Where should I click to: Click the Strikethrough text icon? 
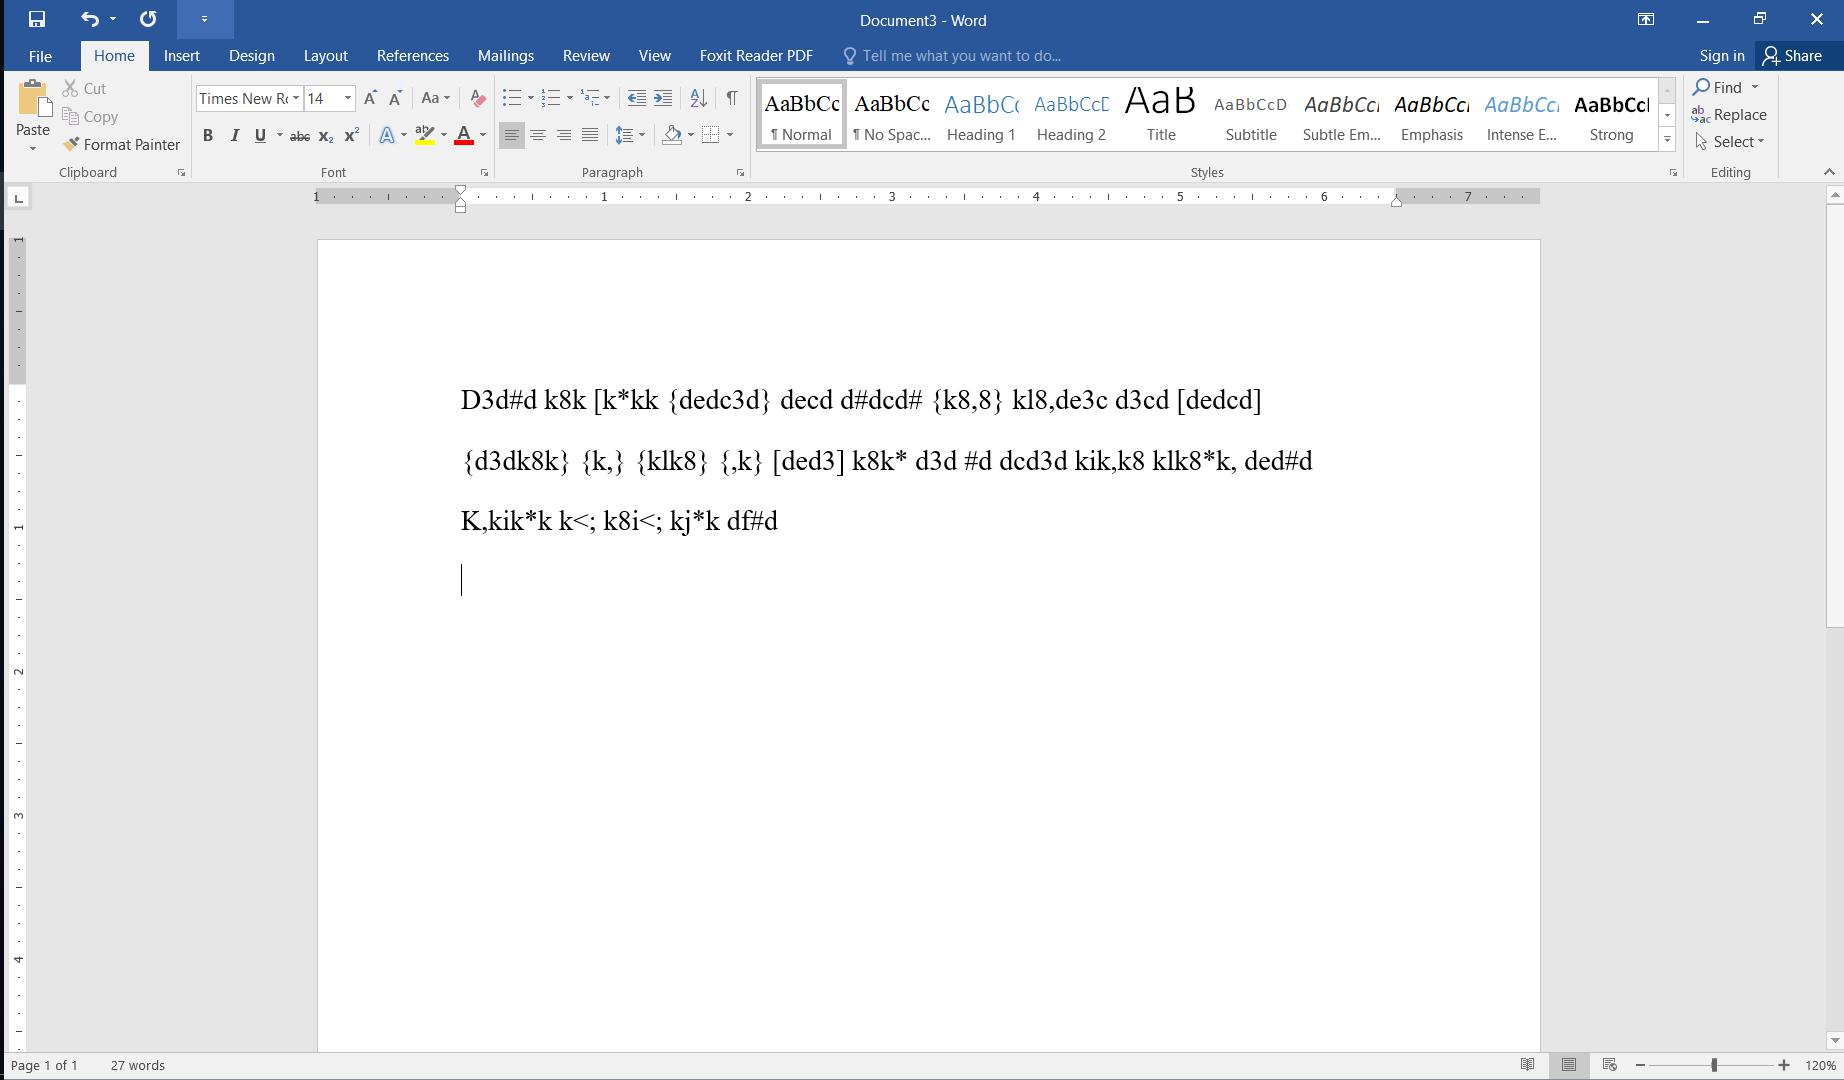299,136
